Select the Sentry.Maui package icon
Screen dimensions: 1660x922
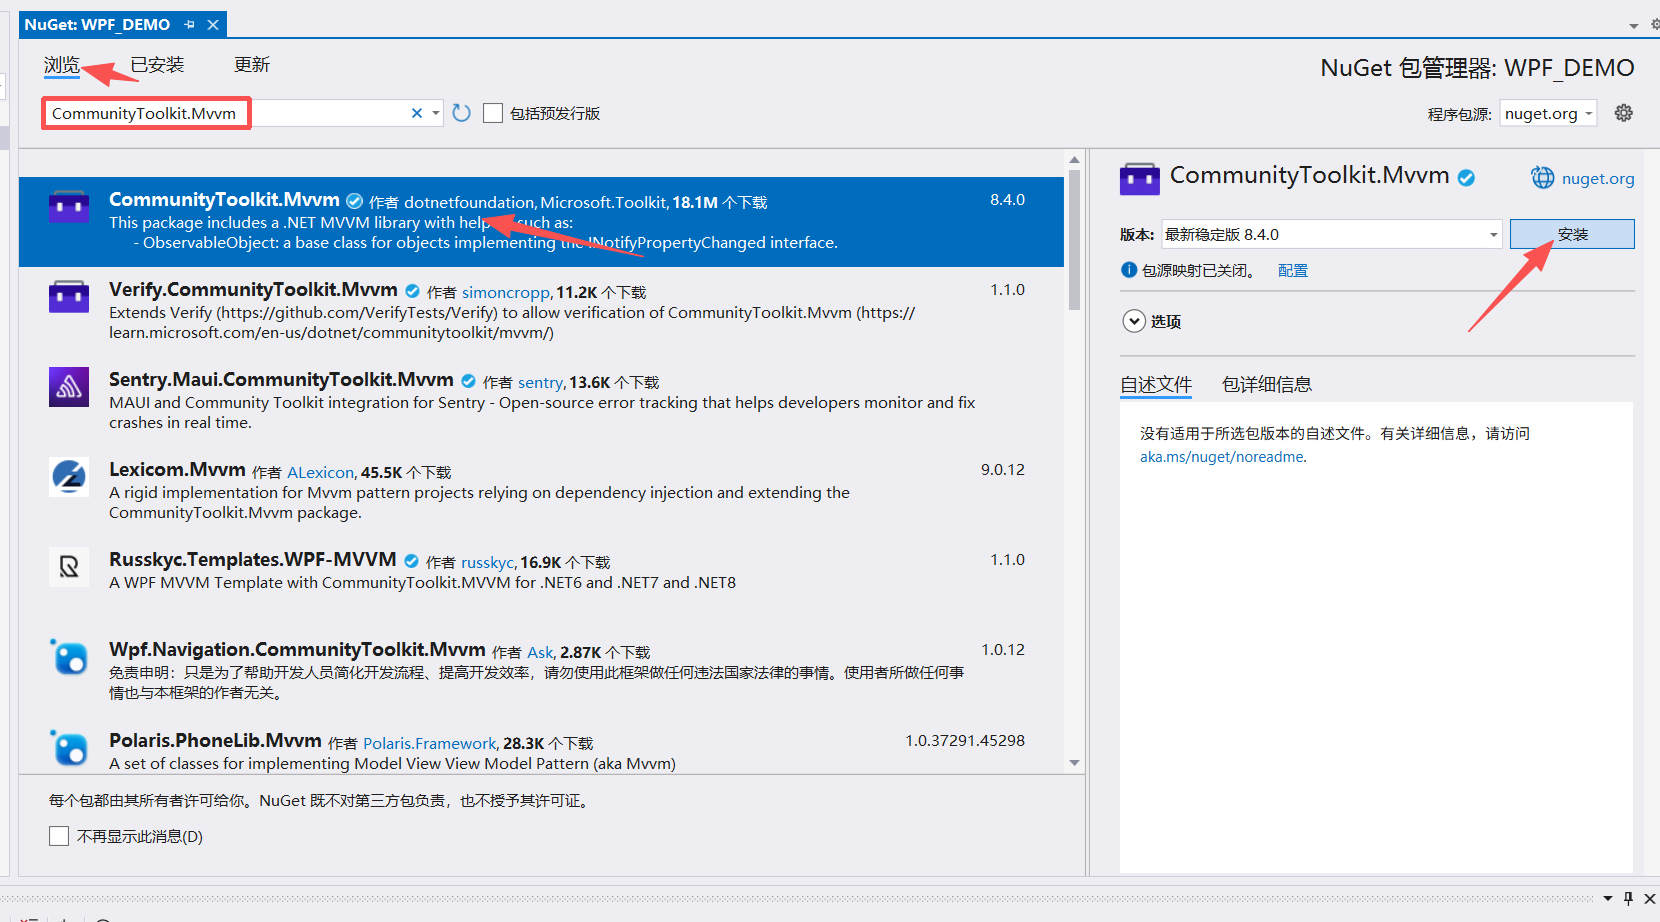(x=69, y=386)
